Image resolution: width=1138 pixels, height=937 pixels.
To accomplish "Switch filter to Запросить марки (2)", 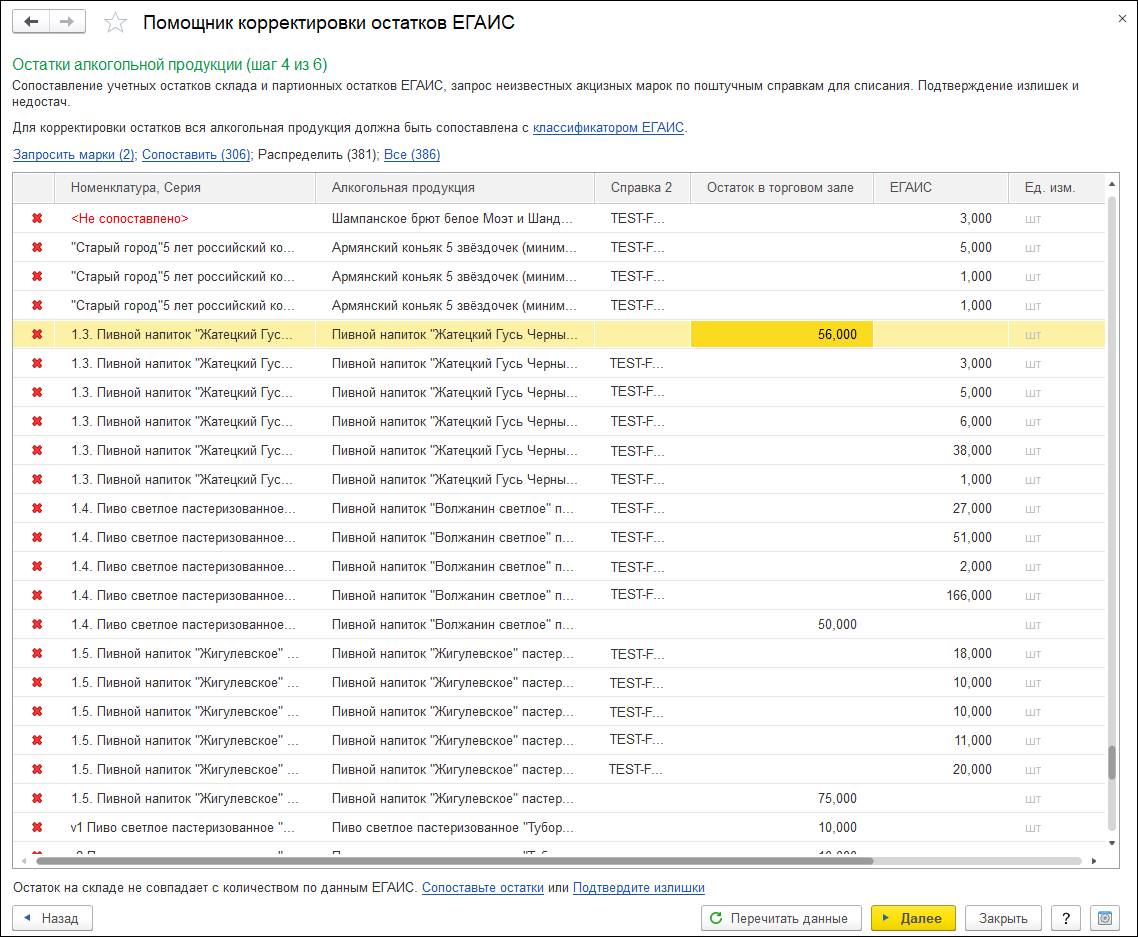I will coord(74,155).
